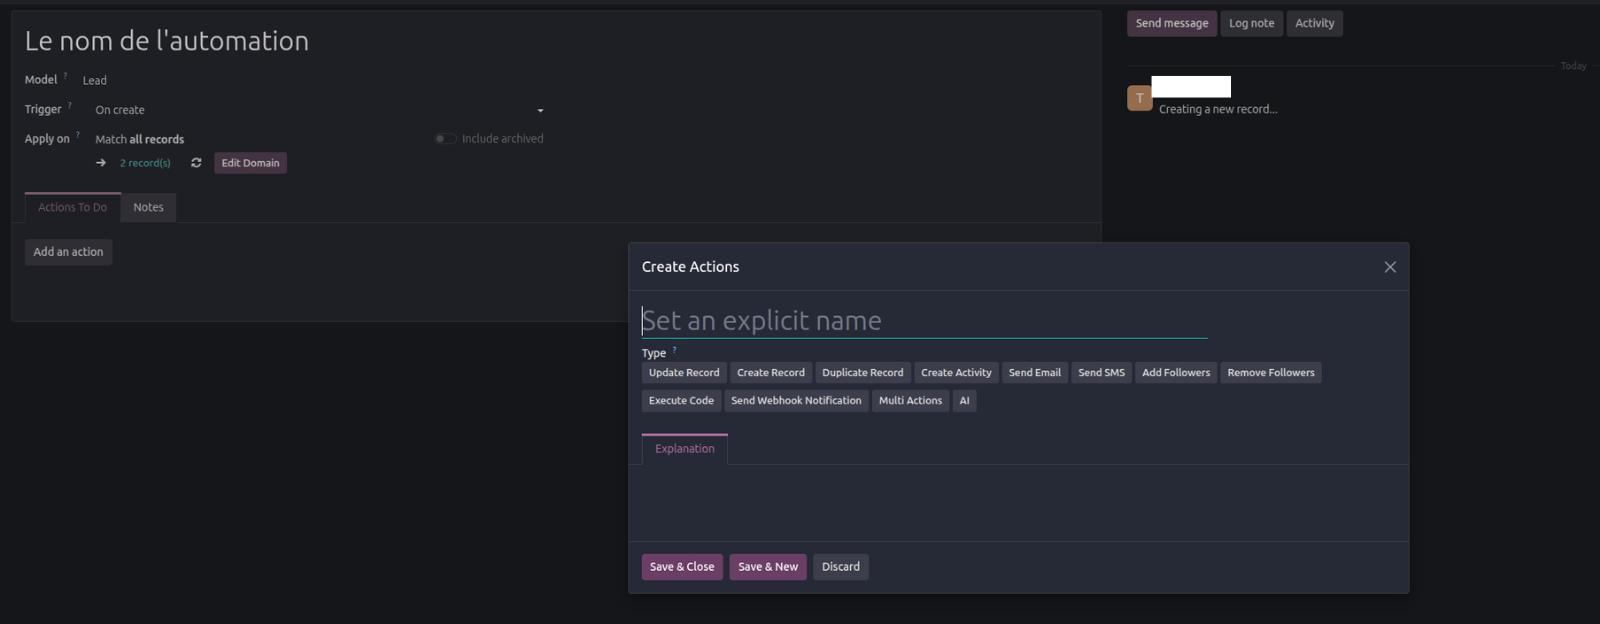The height and width of the screenshot is (624, 1600).
Task: Click the Create Actions dialog title
Action: click(691, 267)
